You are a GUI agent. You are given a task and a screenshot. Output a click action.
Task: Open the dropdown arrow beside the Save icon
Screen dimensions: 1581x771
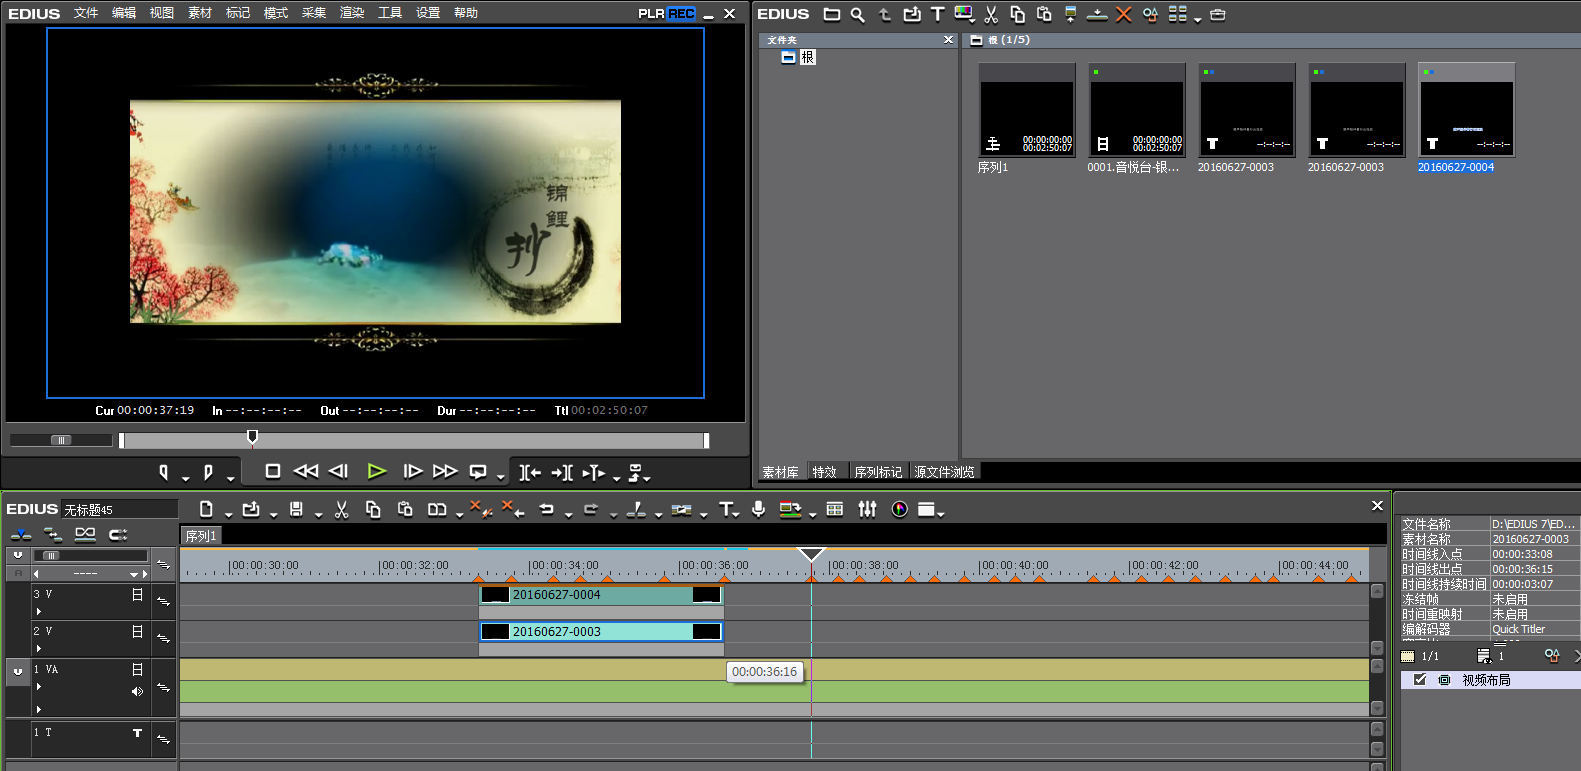click(x=318, y=515)
